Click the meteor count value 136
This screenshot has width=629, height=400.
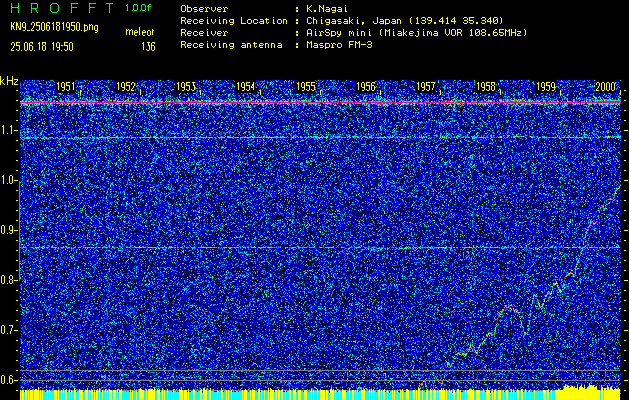(148, 47)
